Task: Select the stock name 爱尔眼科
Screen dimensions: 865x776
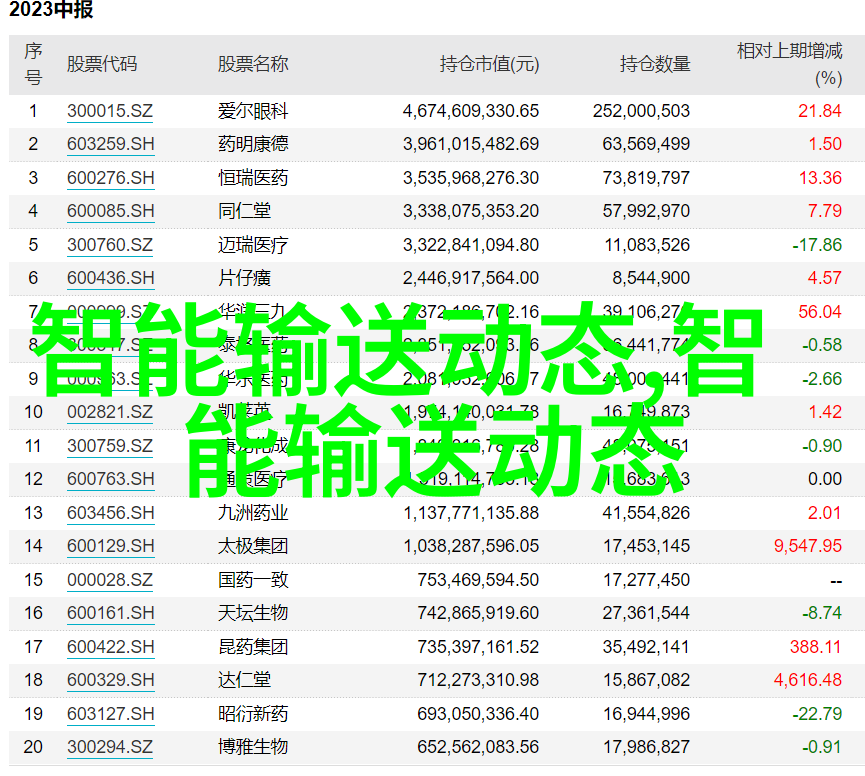Action: (x=253, y=111)
